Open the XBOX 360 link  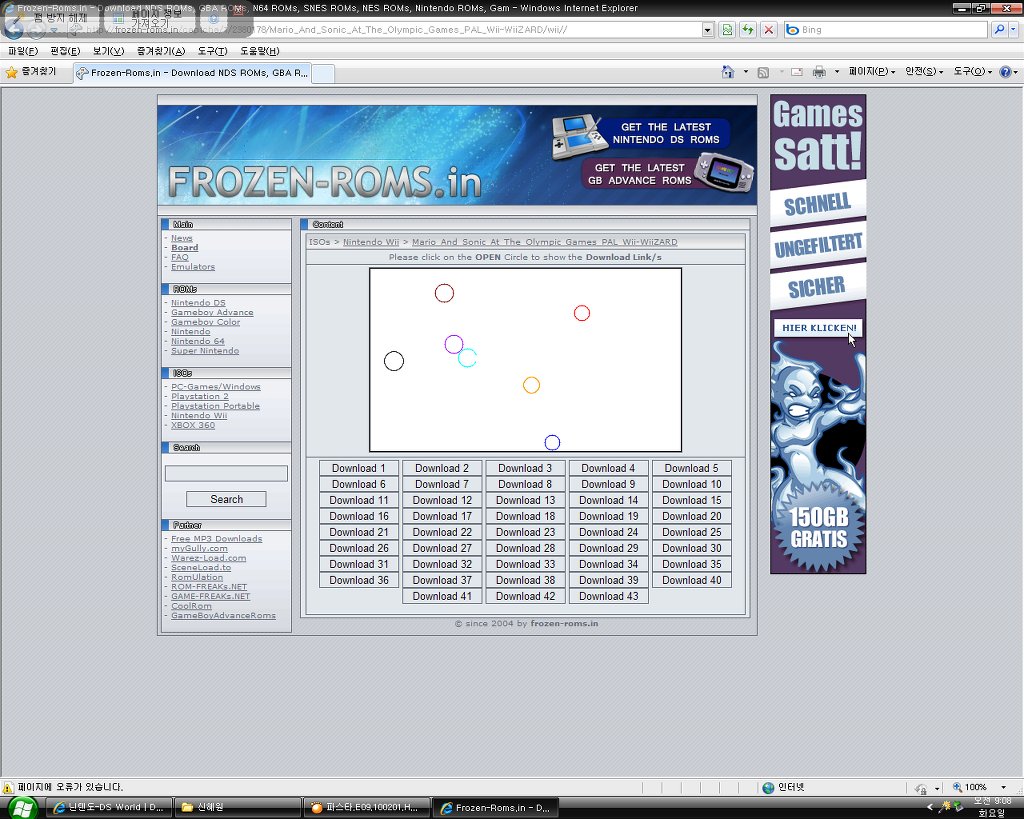click(193, 425)
